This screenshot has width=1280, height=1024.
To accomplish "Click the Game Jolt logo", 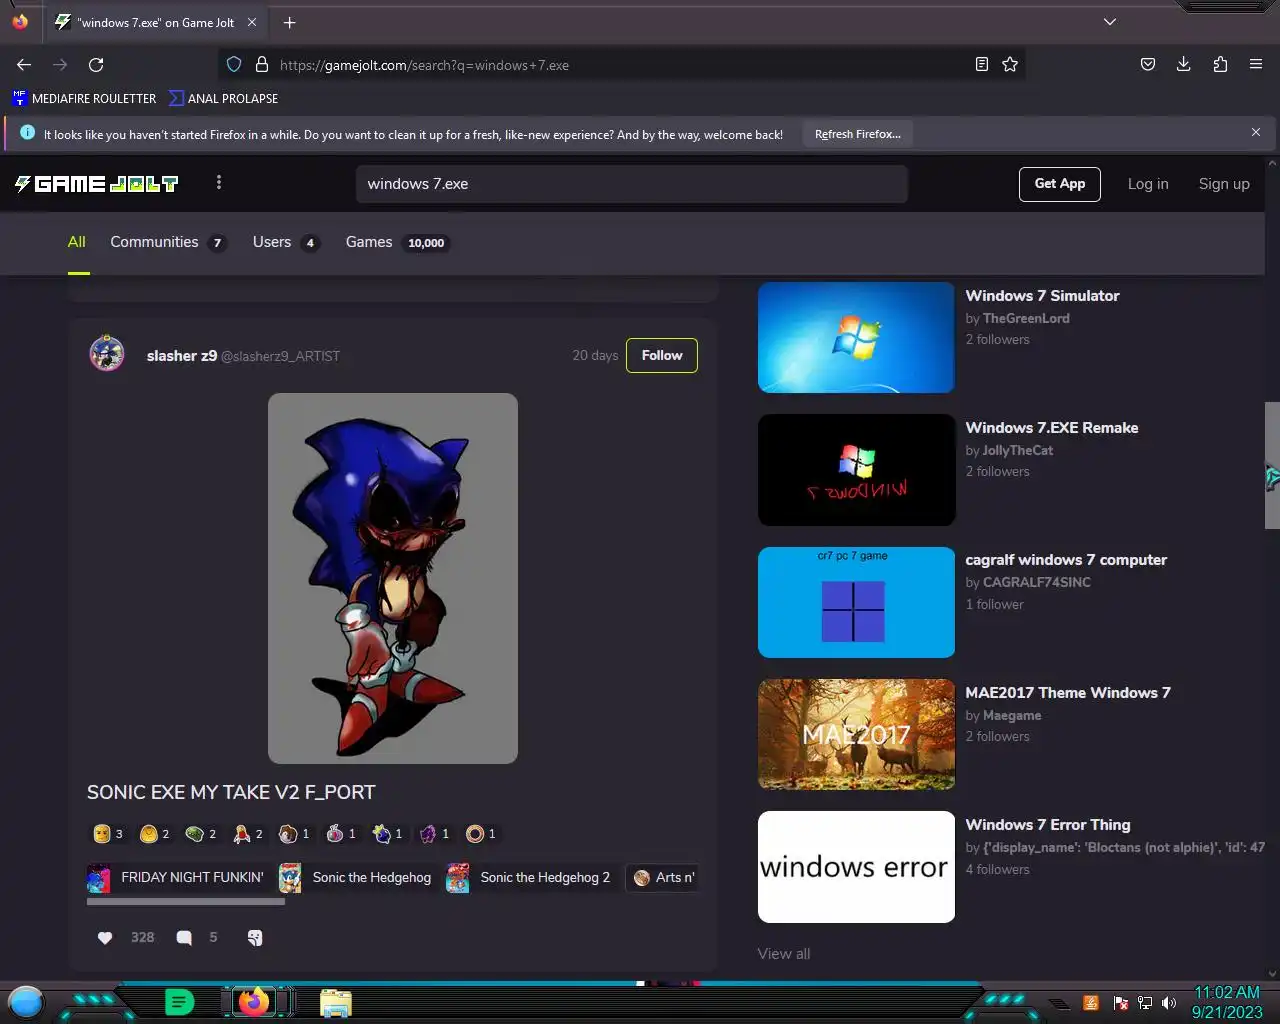I will [96, 184].
